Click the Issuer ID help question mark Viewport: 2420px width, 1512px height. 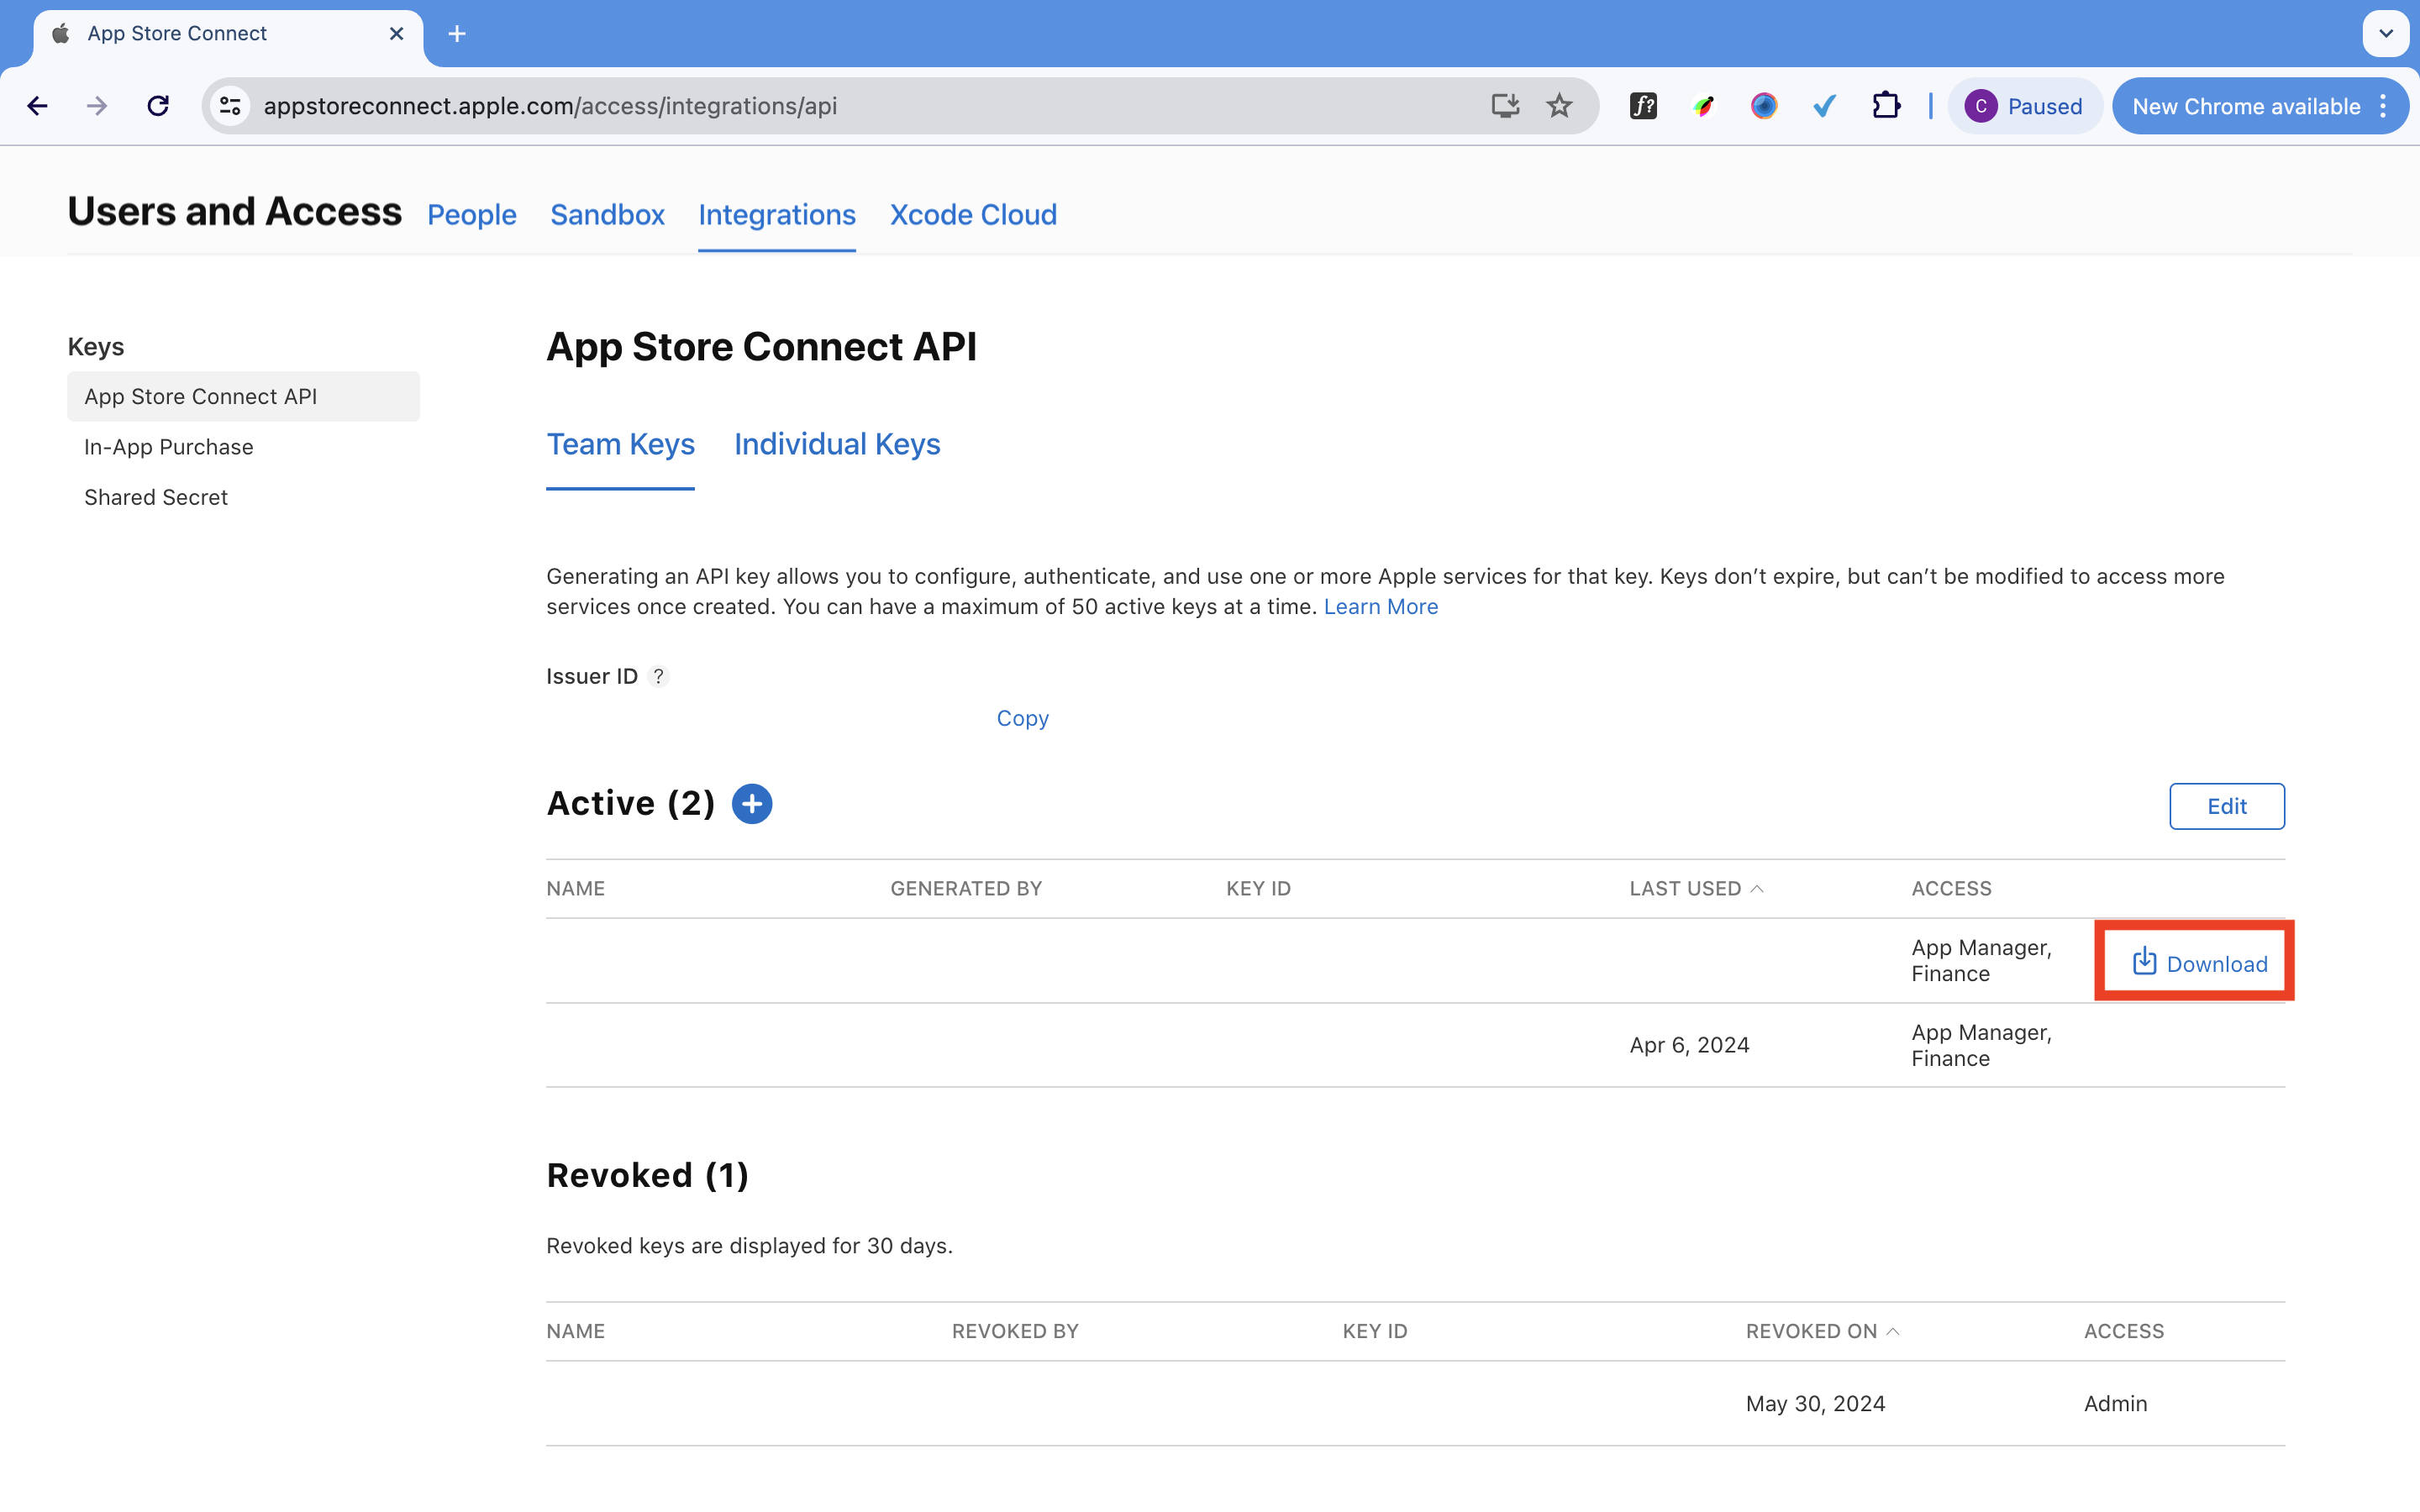pyautogui.click(x=658, y=676)
